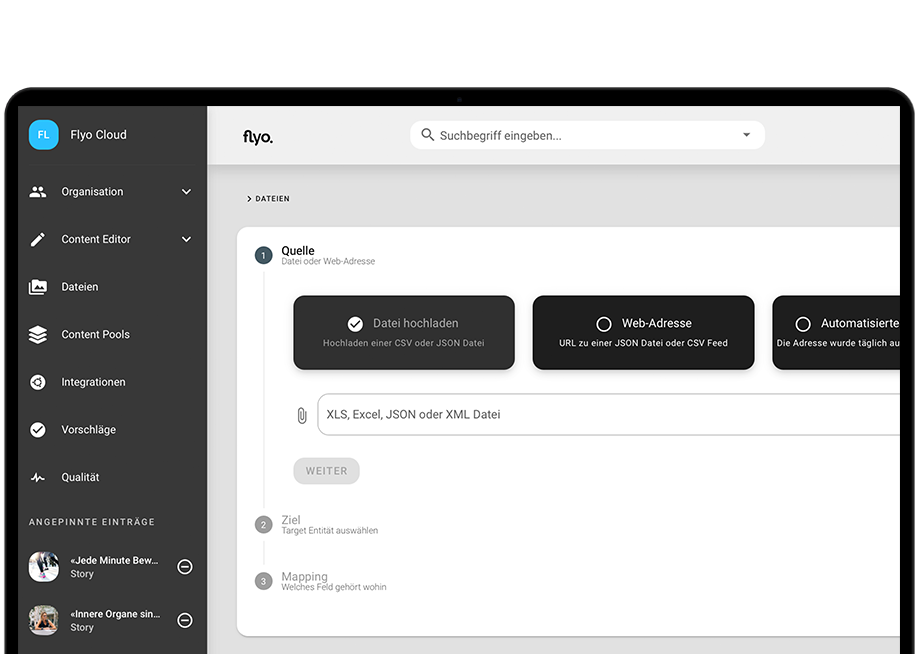Click the flyo logo
Image resolution: width=920 pixels, height=654 pixels.
pyautogui.click(x=258, y=137)
